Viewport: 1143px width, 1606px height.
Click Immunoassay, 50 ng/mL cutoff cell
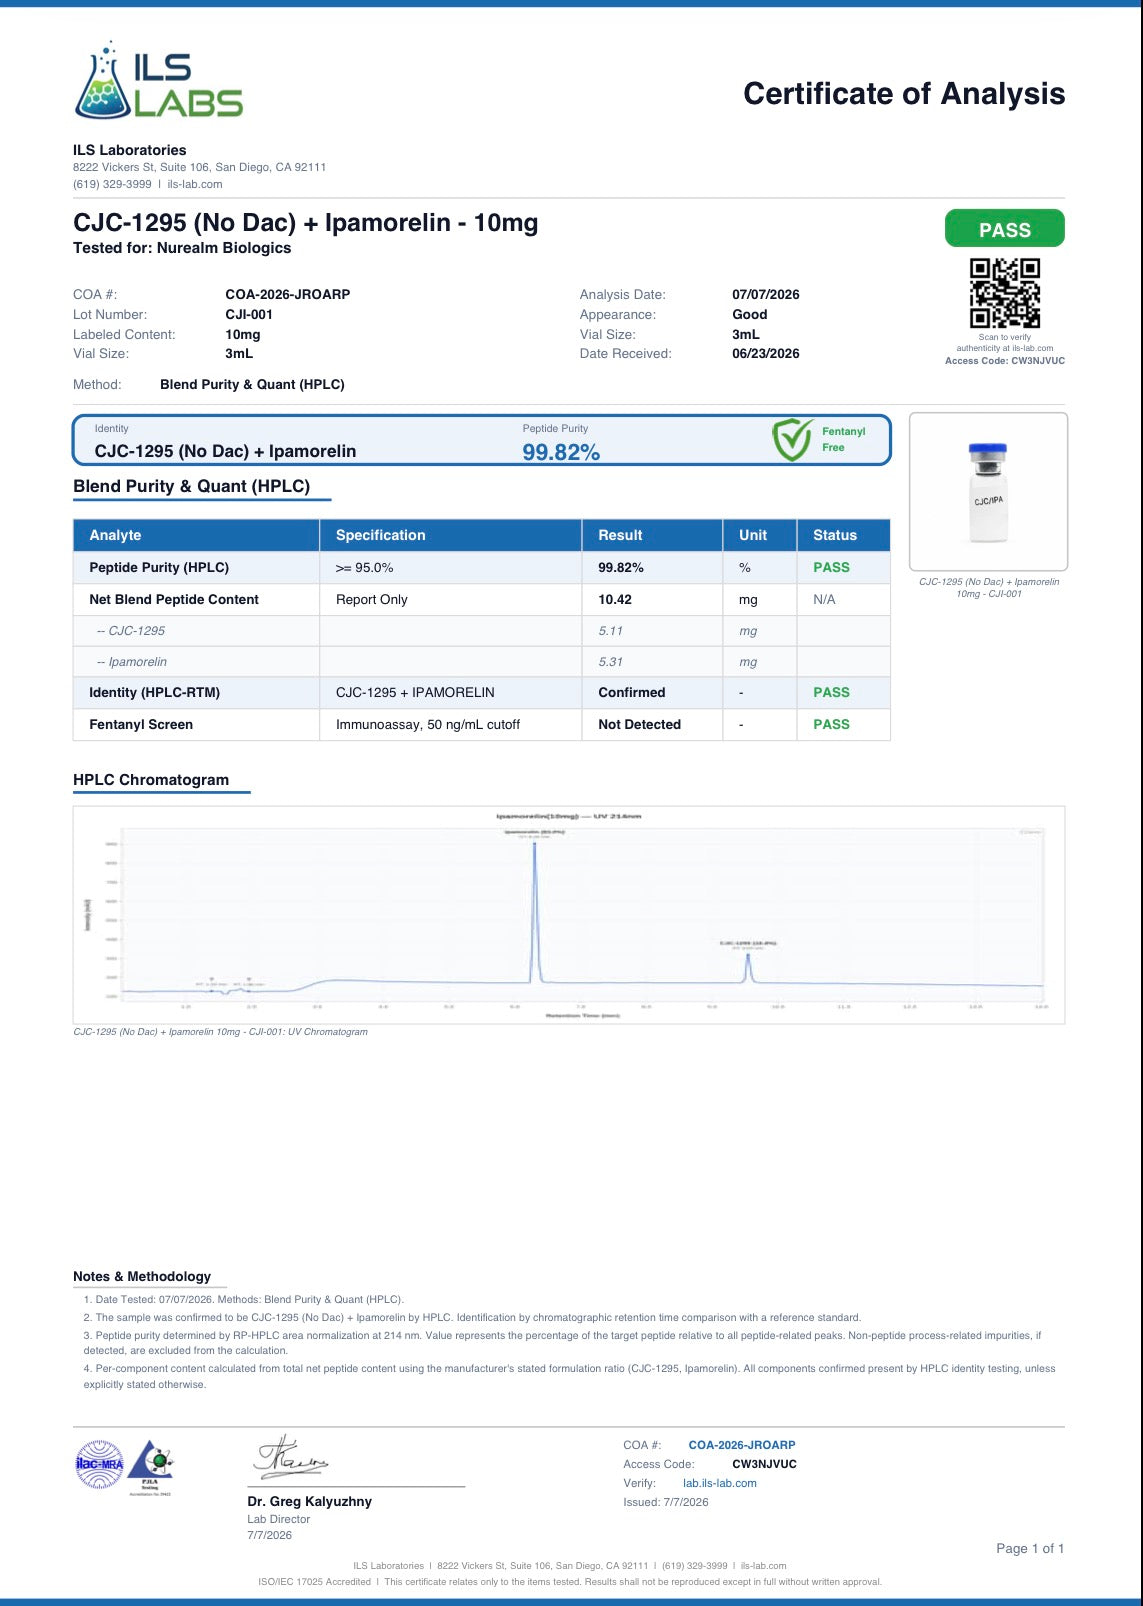point(451,724)
